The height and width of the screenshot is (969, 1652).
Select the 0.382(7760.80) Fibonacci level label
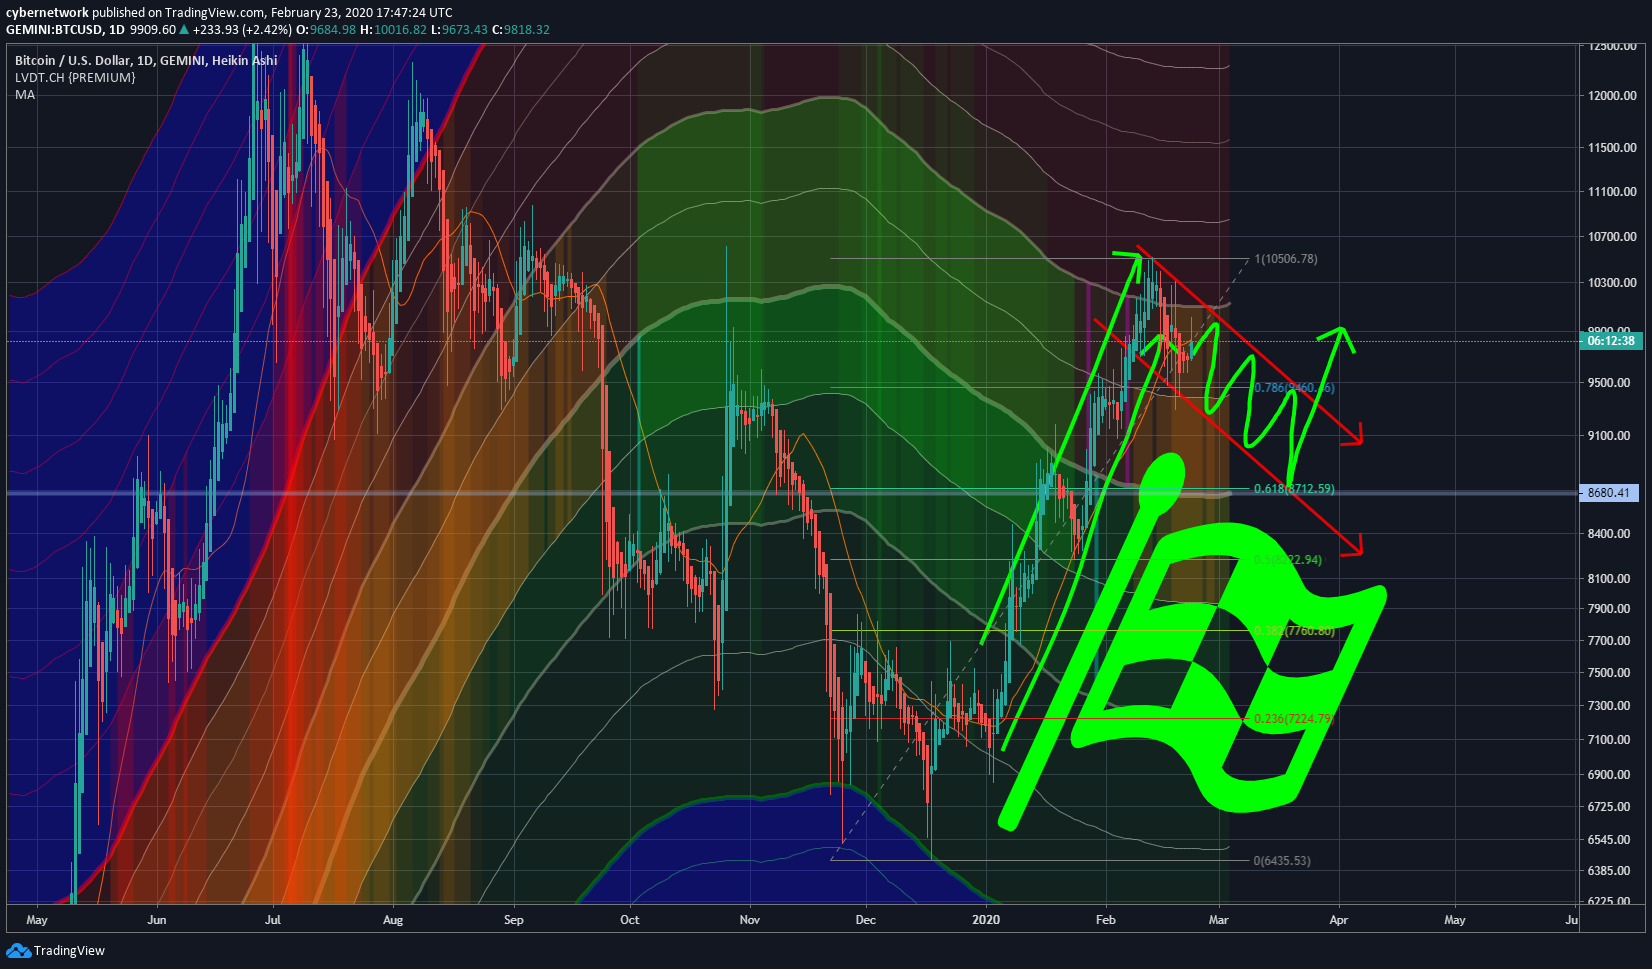1294,630
